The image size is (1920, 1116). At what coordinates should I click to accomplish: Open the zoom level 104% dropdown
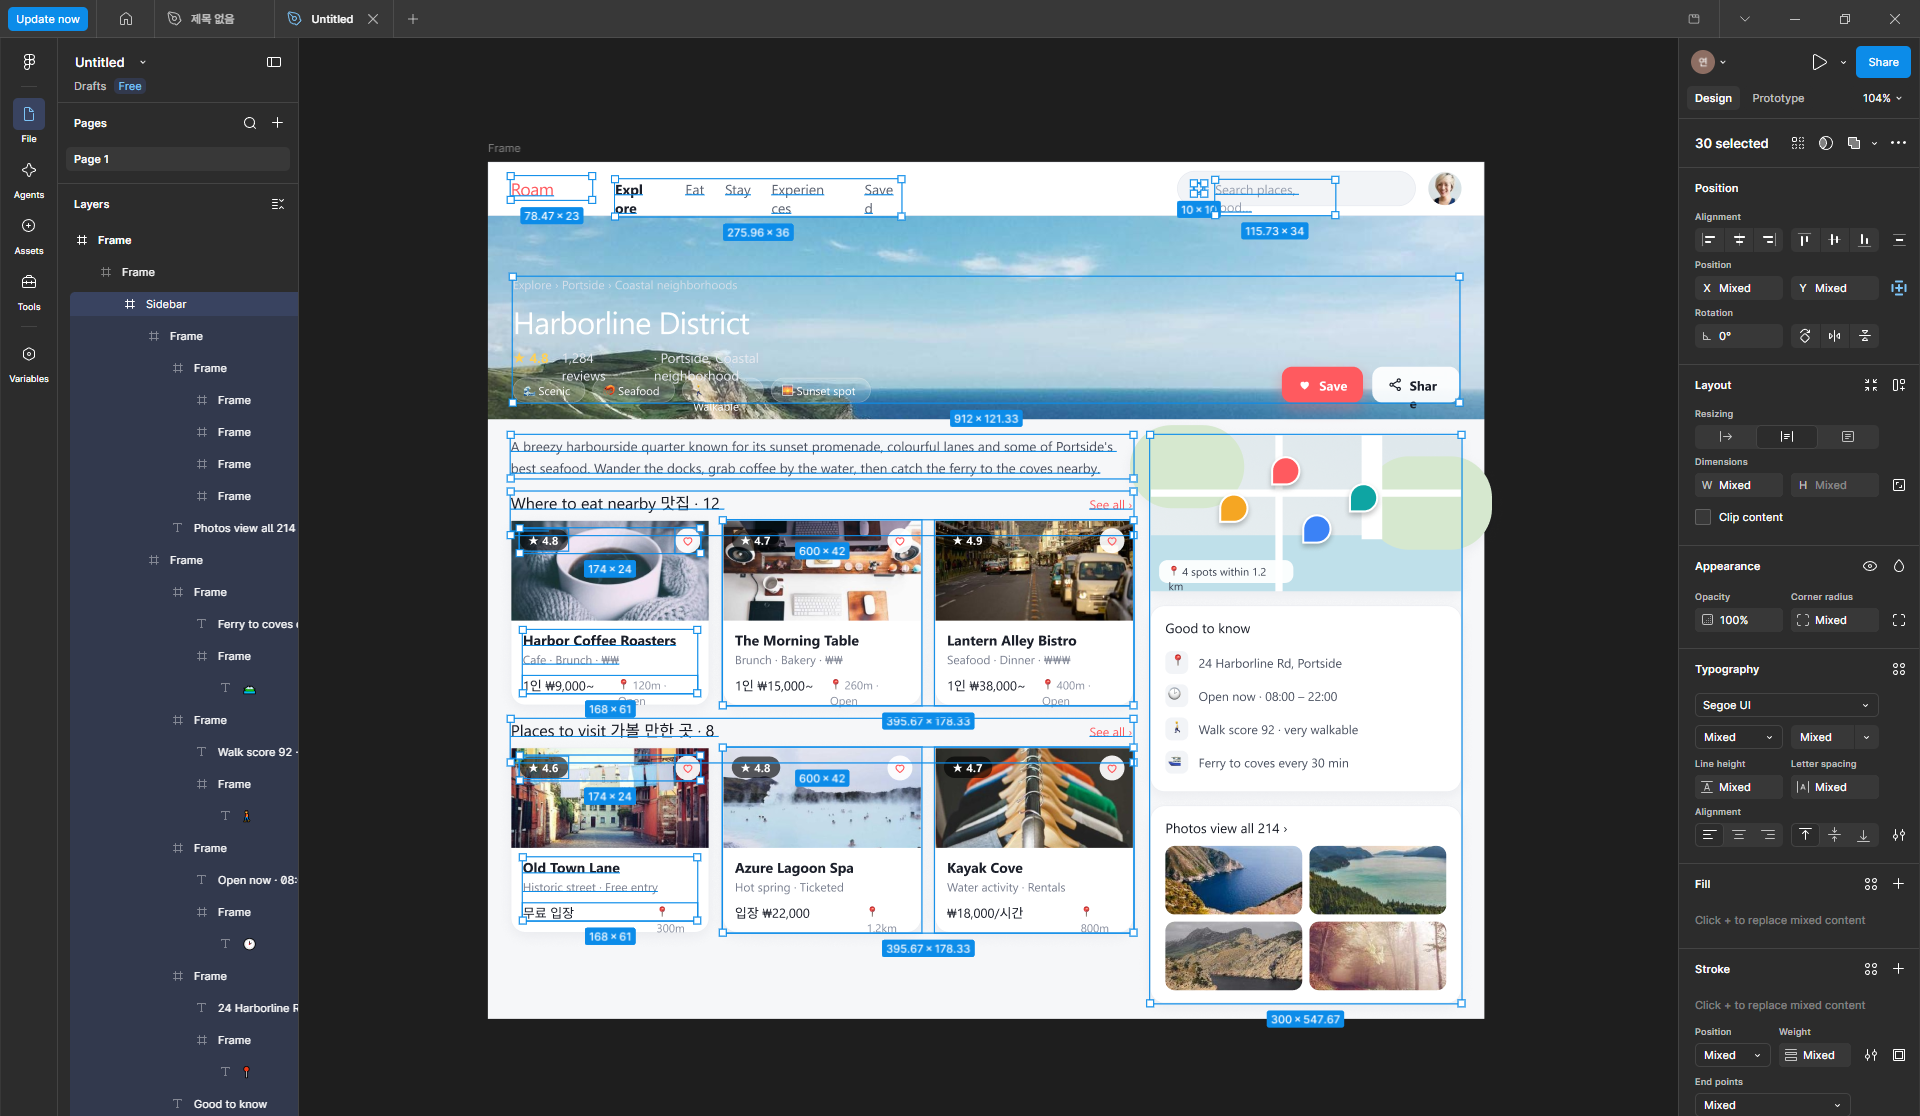click(1882, 98)
